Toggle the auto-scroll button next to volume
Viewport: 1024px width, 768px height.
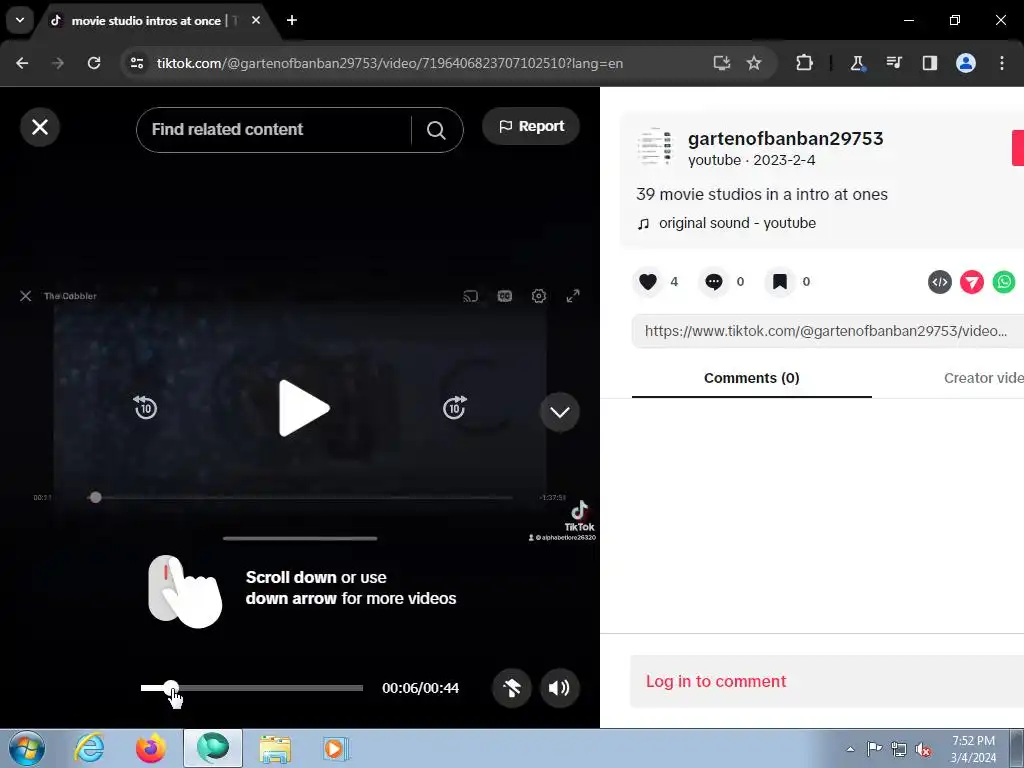(x=511, y=688)
